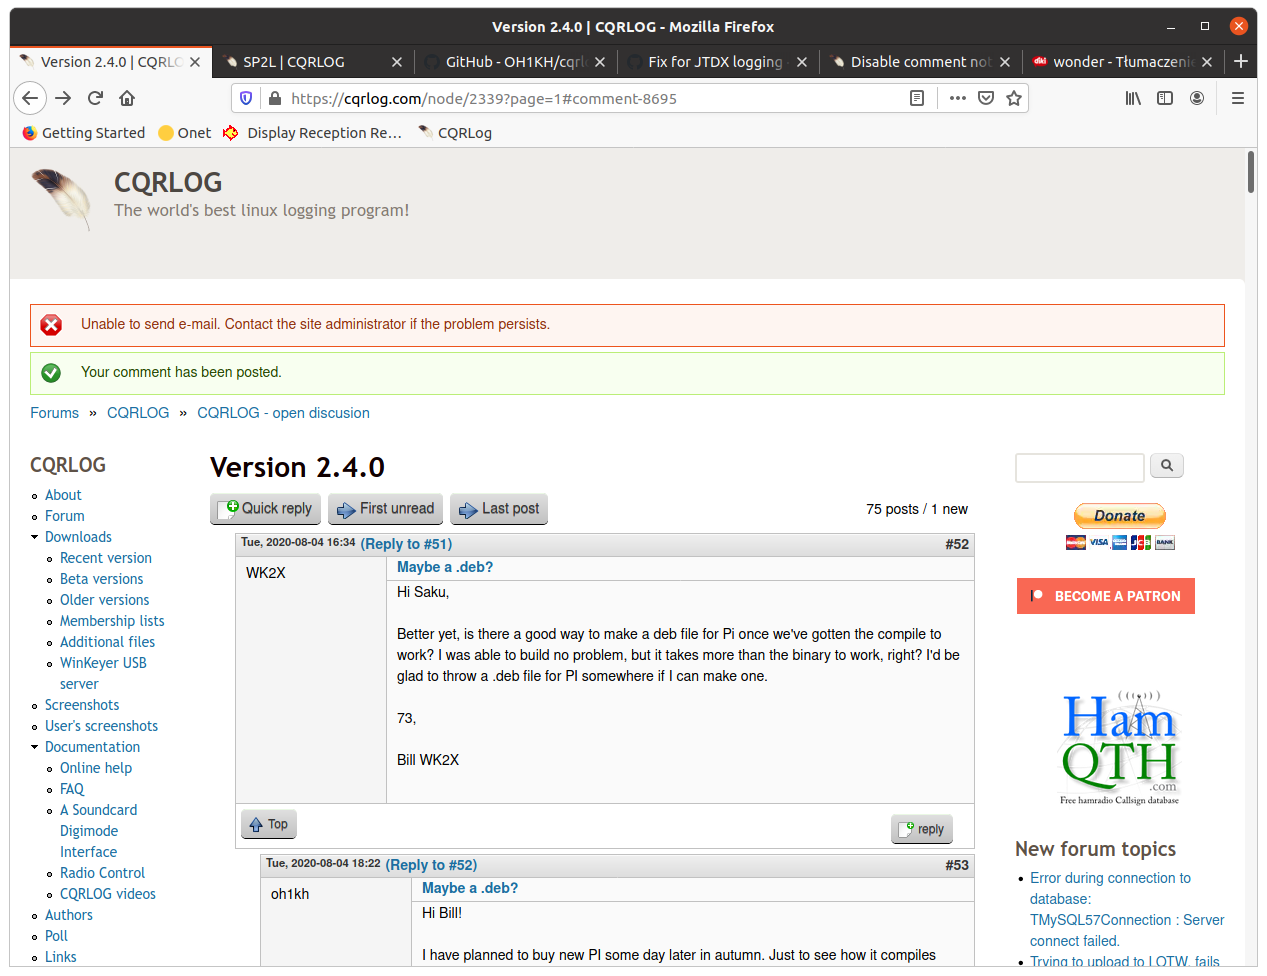Toggle reader view for this page

(x=916, y=98)
